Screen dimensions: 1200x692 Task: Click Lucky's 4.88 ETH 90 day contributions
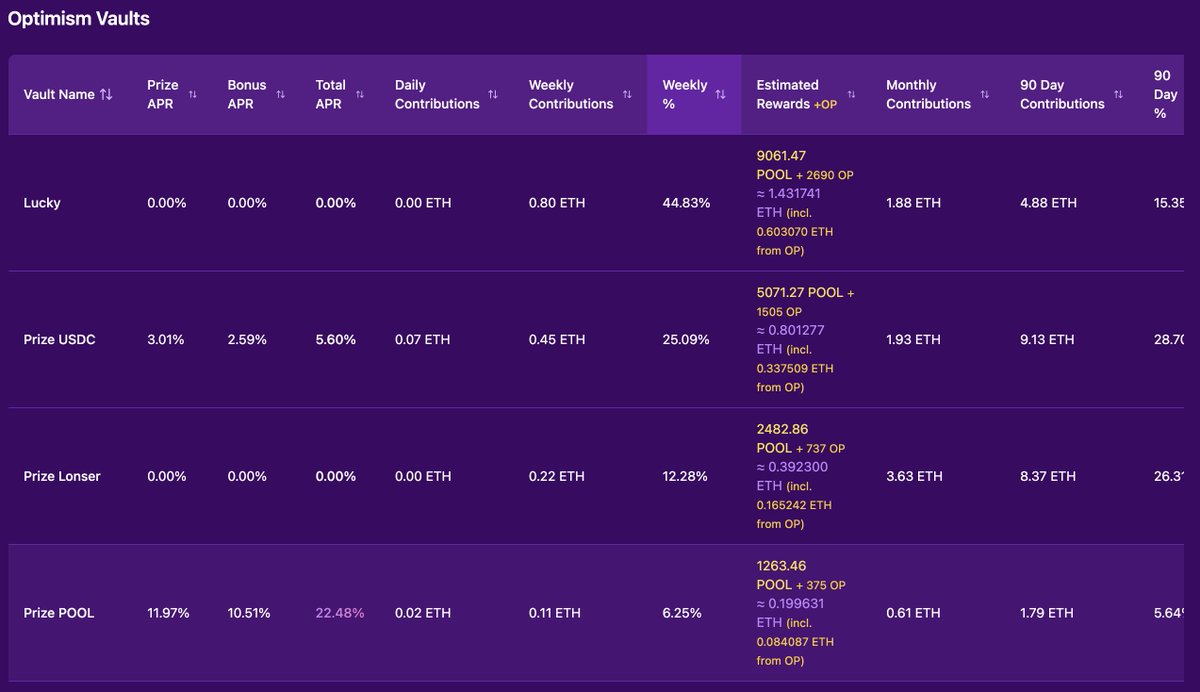coord(1048,203)
